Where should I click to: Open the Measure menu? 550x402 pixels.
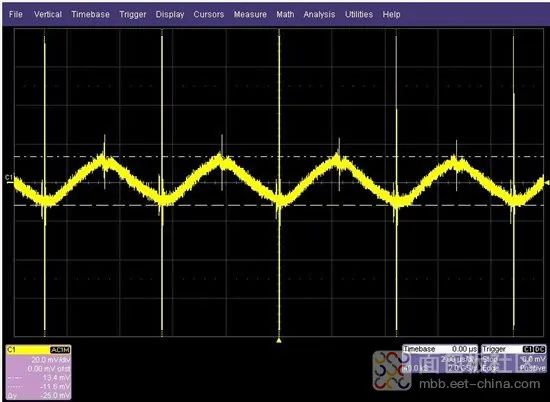250,14
